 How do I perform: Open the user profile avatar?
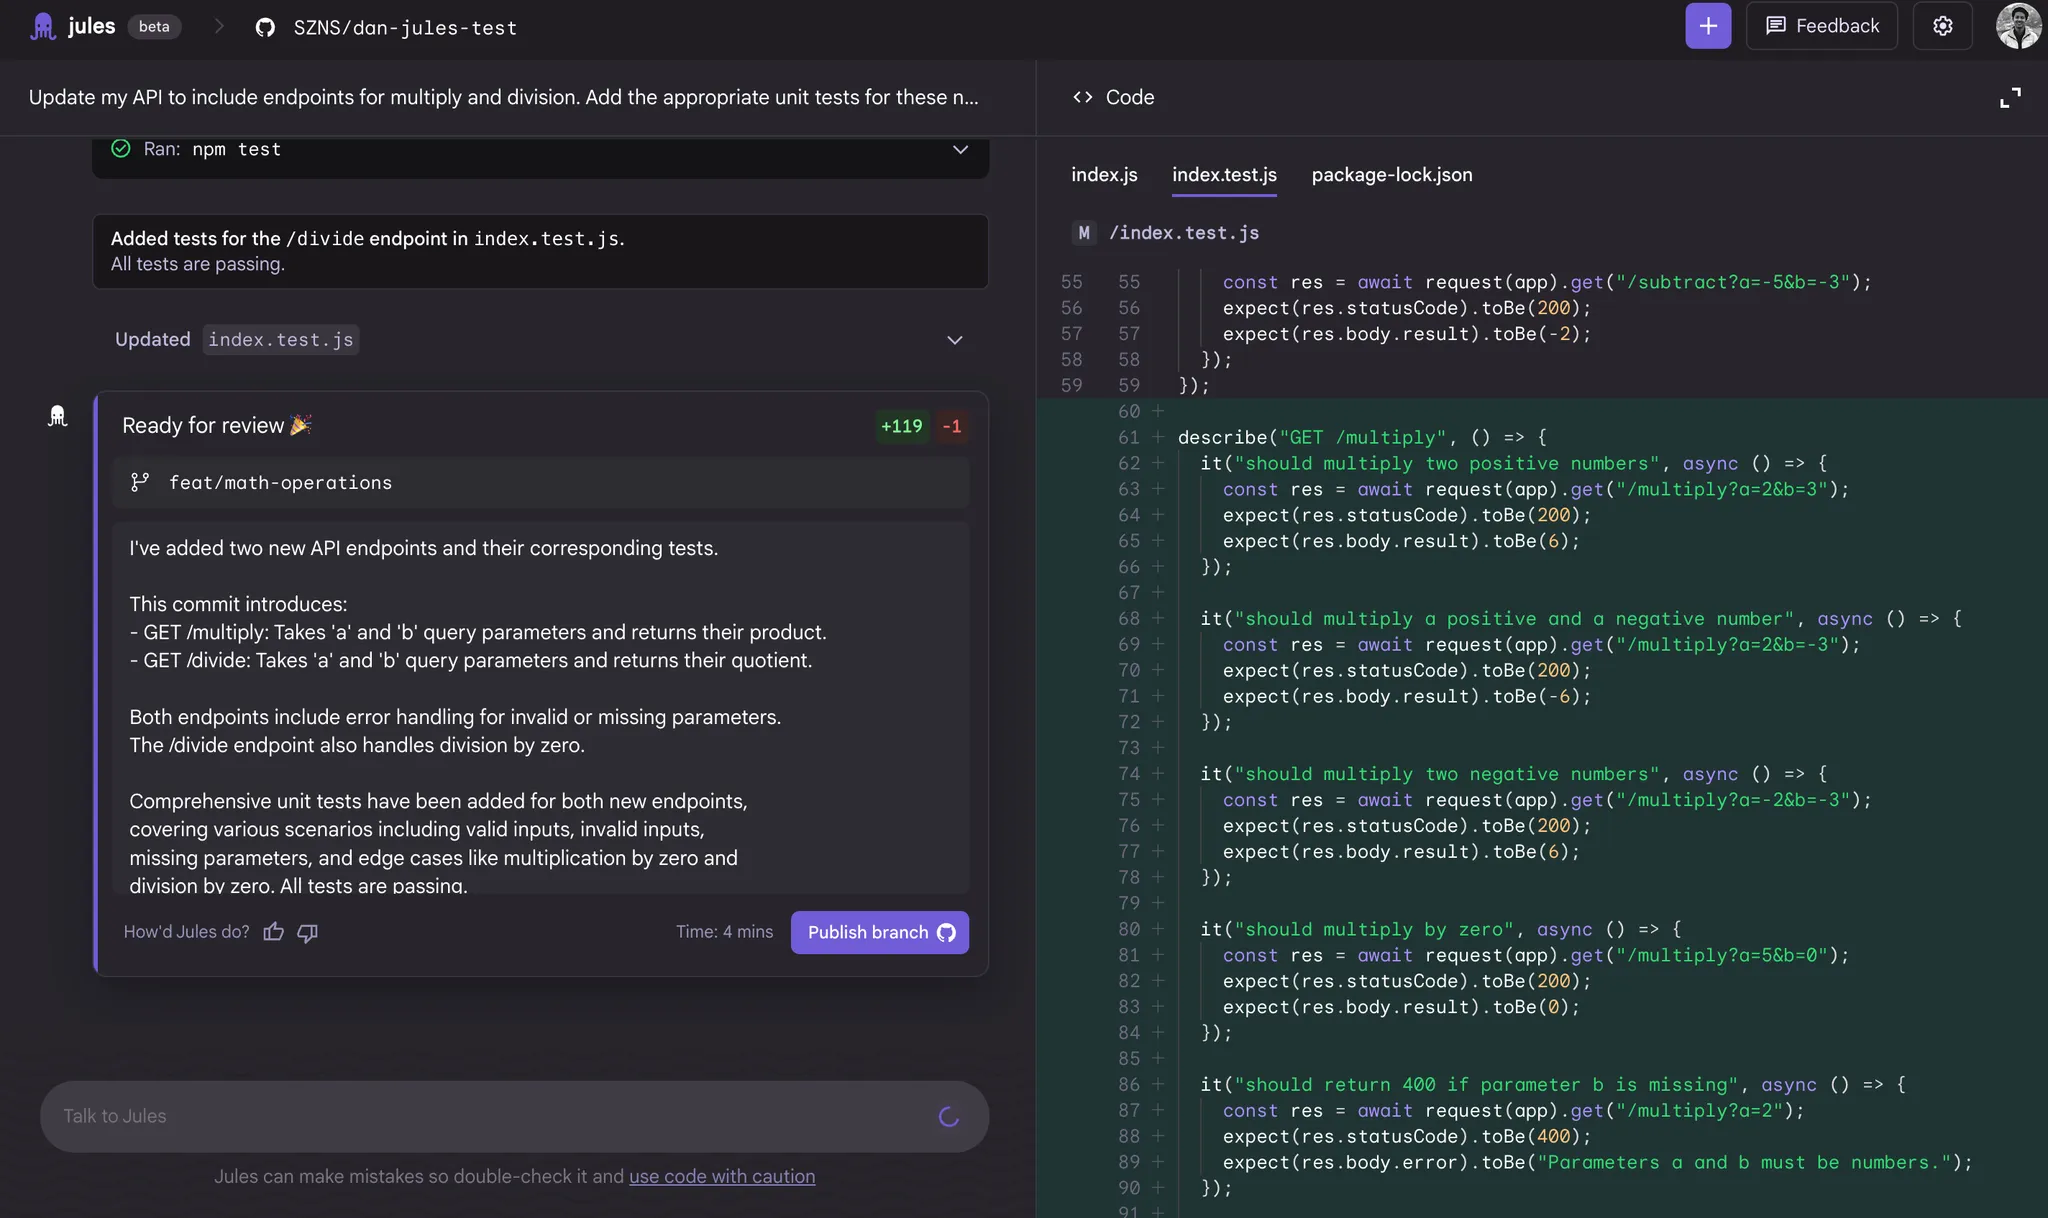pos(2018,26)
